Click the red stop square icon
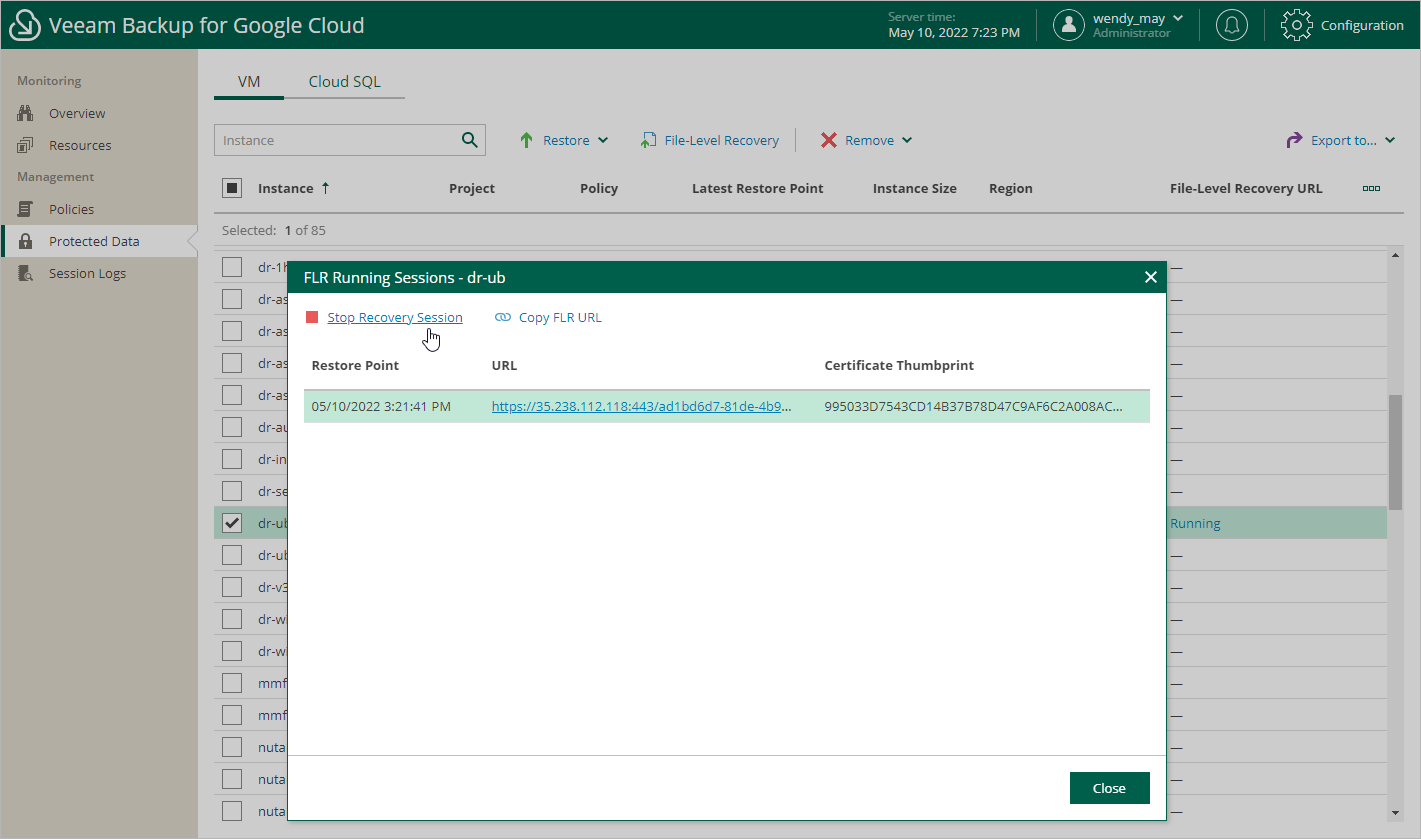This screenshot has width=1421, height=839. click(x=312, y=317)
